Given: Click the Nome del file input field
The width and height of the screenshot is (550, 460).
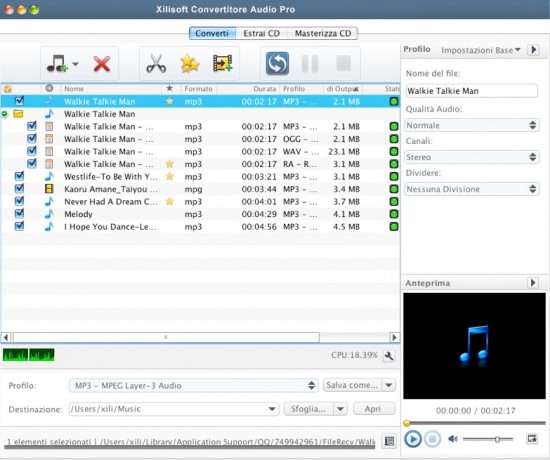Looking at the screenshot, I should (471, 91).
